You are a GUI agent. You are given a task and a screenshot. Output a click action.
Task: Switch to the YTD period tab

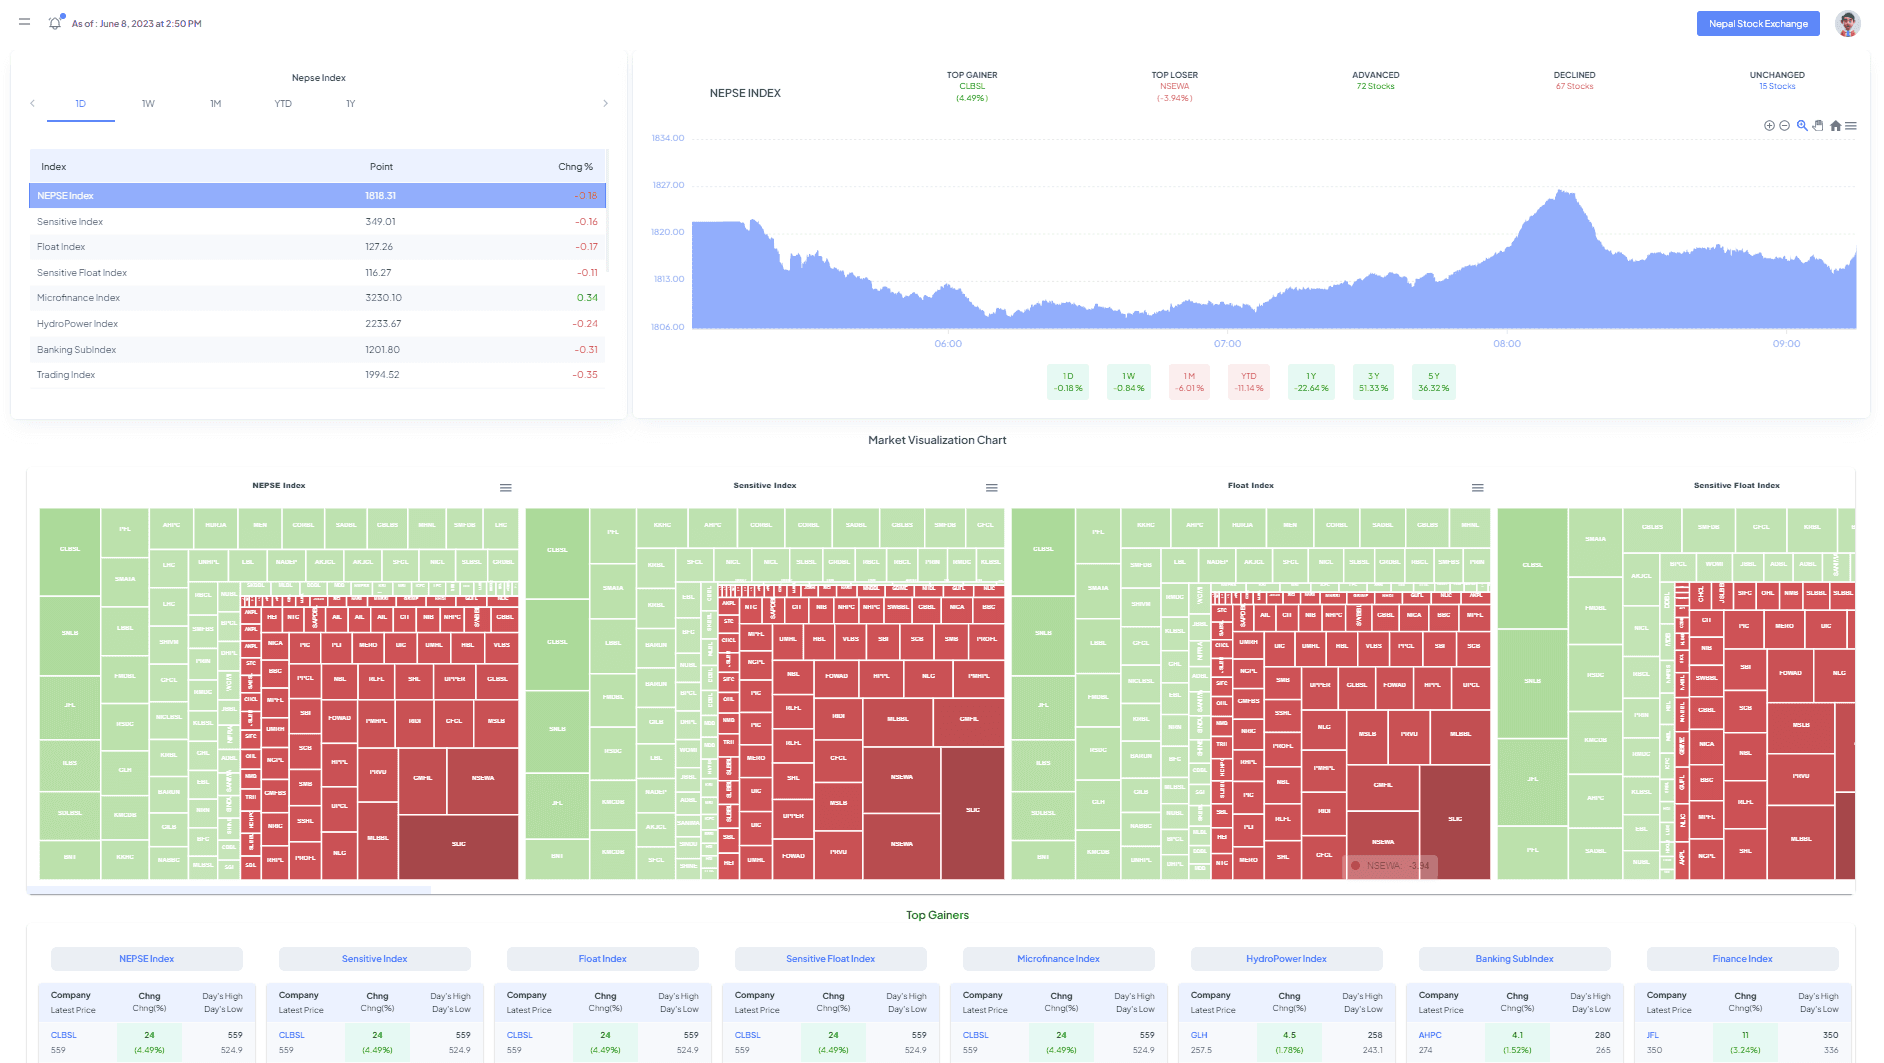pyautogui.click(x=283, y=104)
